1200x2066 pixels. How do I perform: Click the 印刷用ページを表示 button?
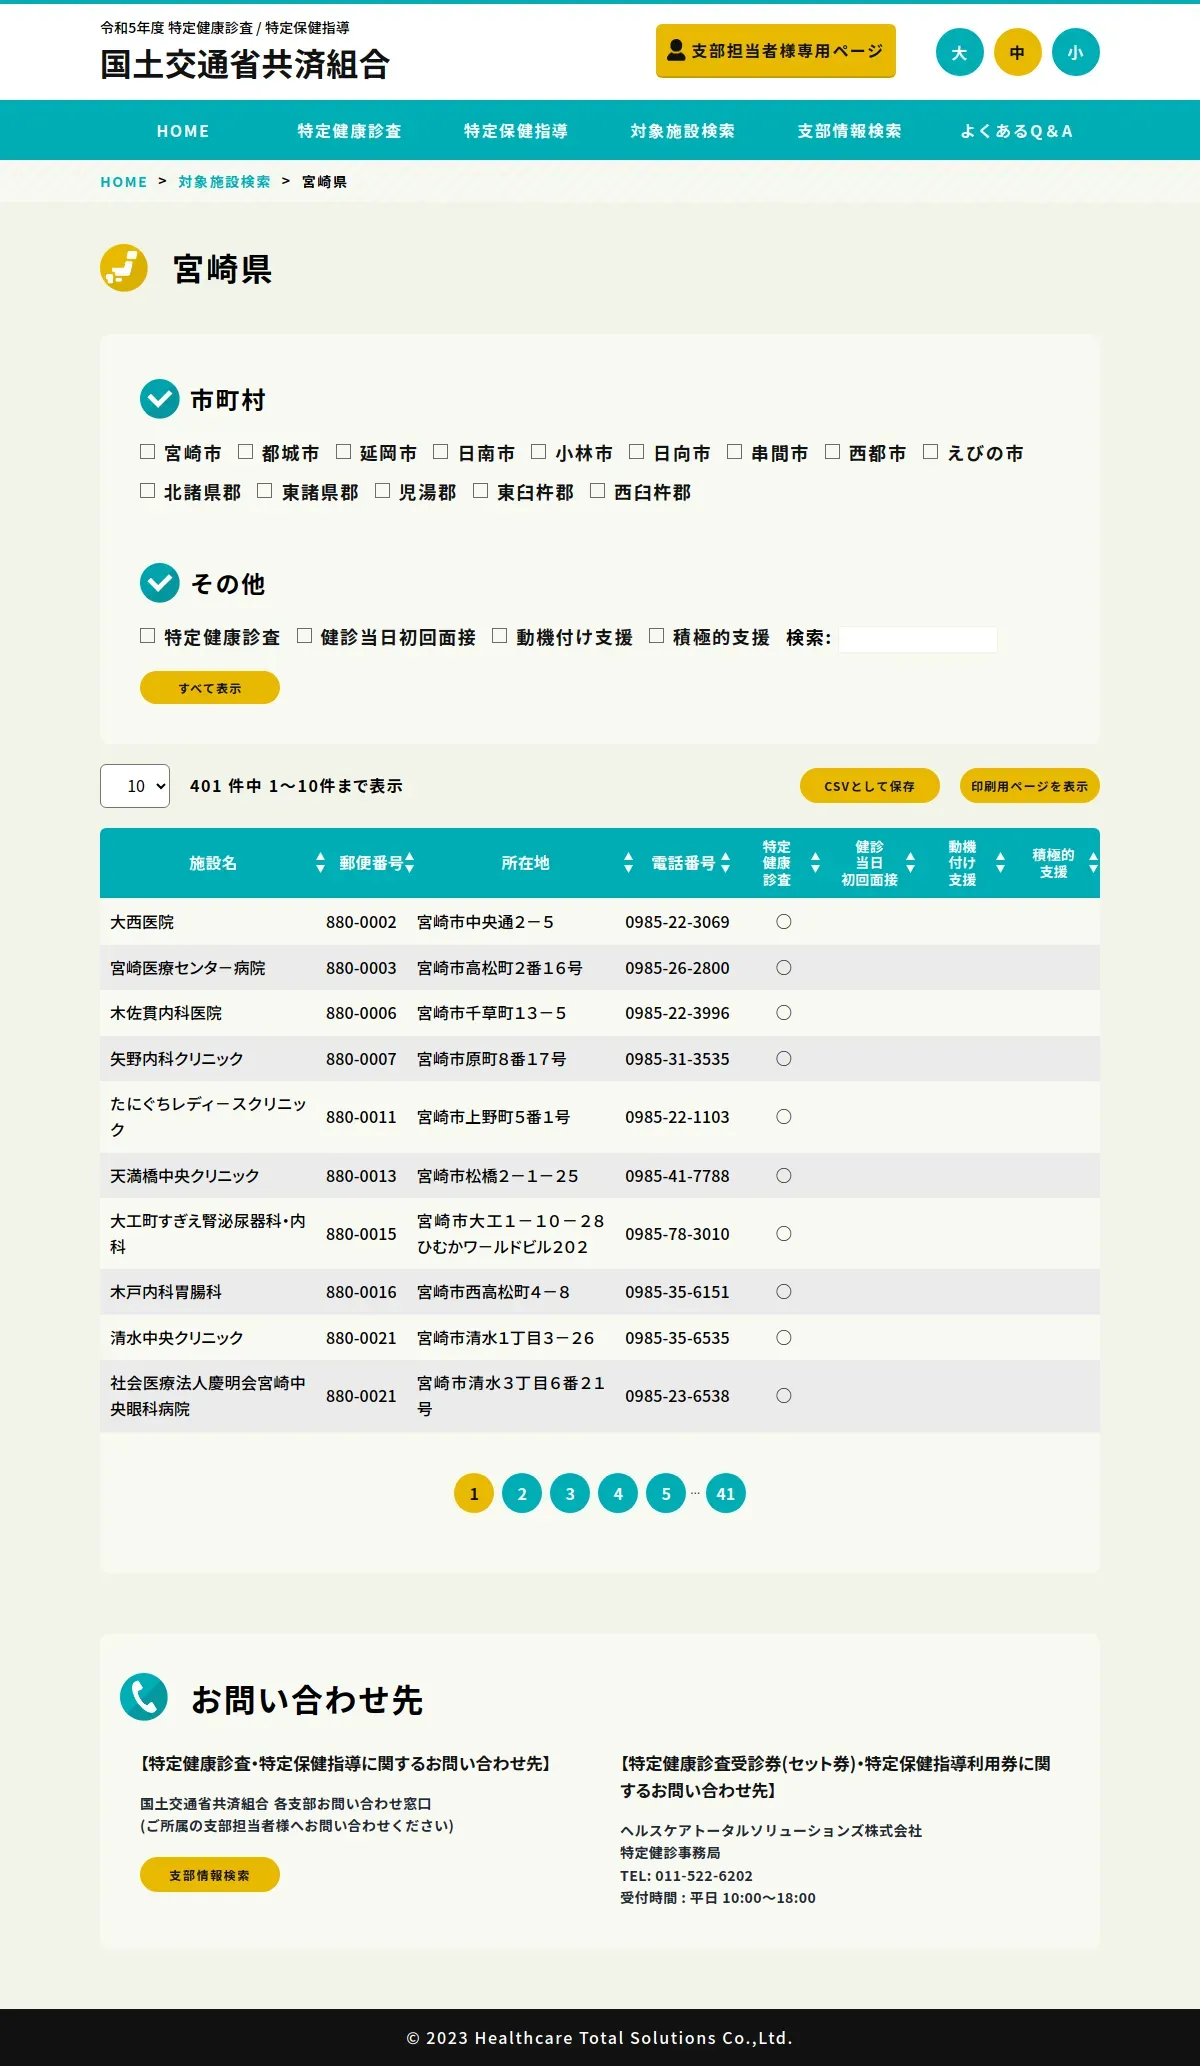[x=1030, y=786]
